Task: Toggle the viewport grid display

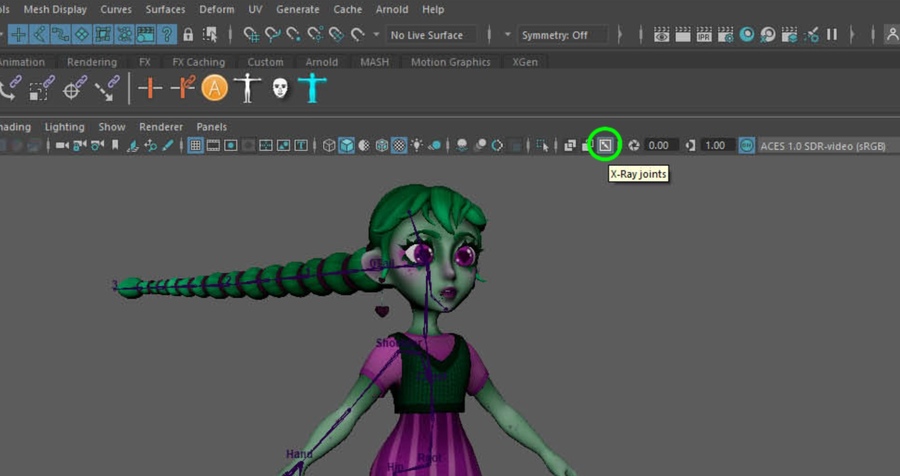Action: (196, 146)
